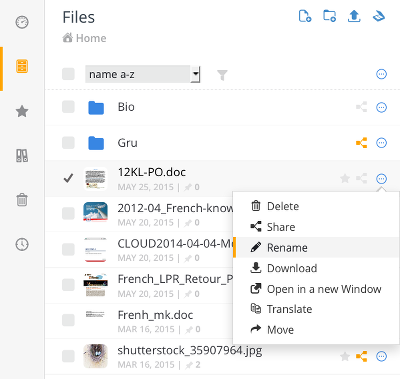The width and height of the screenshot is (400, 379).
Task: Click the upload file icon
Action: [x=354, y=16]
